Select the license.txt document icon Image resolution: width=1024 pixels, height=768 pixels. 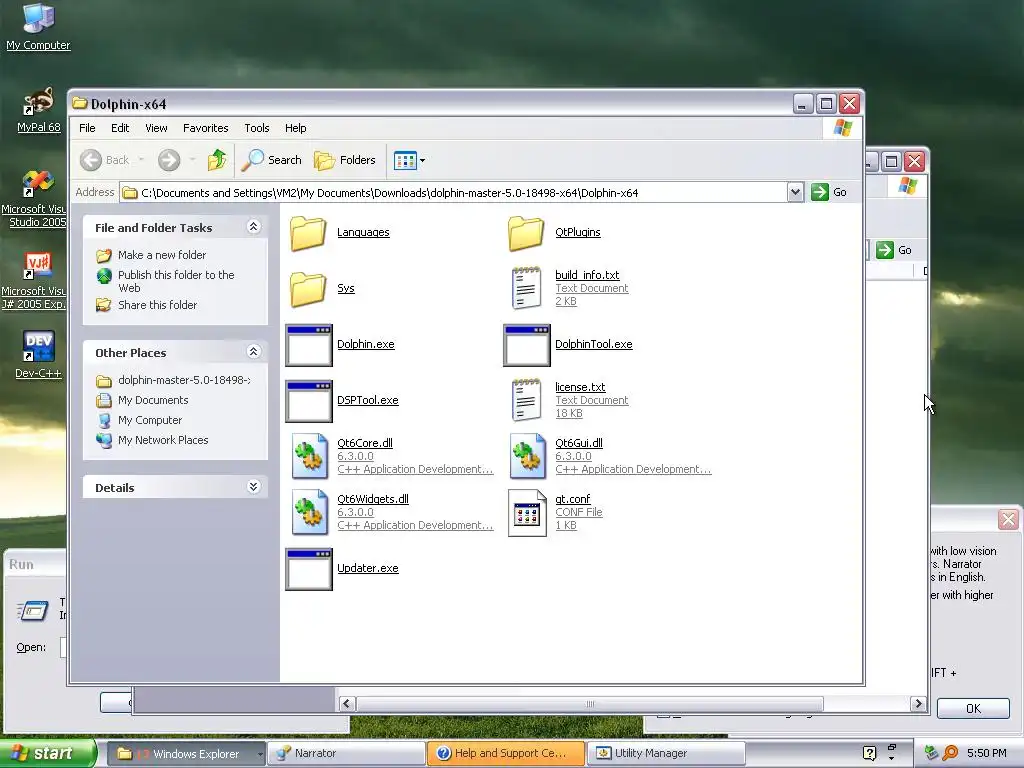526,400
